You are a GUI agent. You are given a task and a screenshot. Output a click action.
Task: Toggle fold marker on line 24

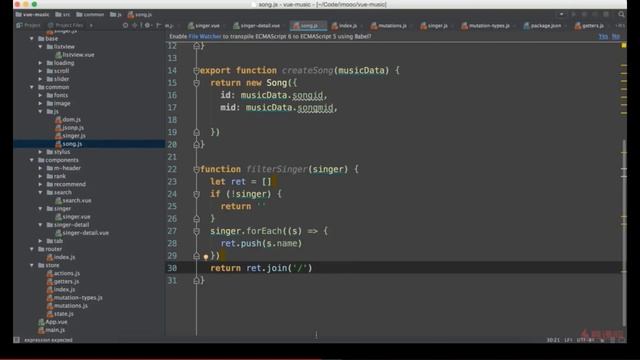coord(196,194)
